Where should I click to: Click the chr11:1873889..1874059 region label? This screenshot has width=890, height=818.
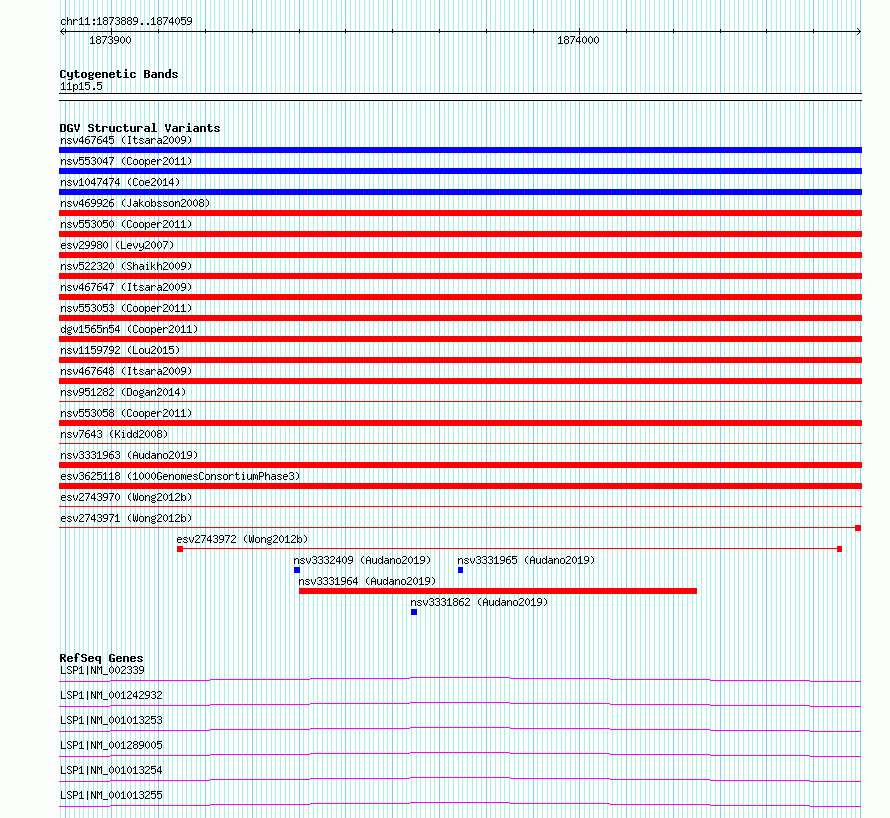126,22
